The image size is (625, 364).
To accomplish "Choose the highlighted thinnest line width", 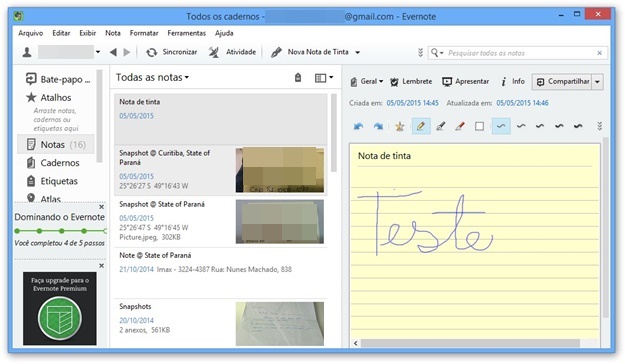I will pos(501,126).
